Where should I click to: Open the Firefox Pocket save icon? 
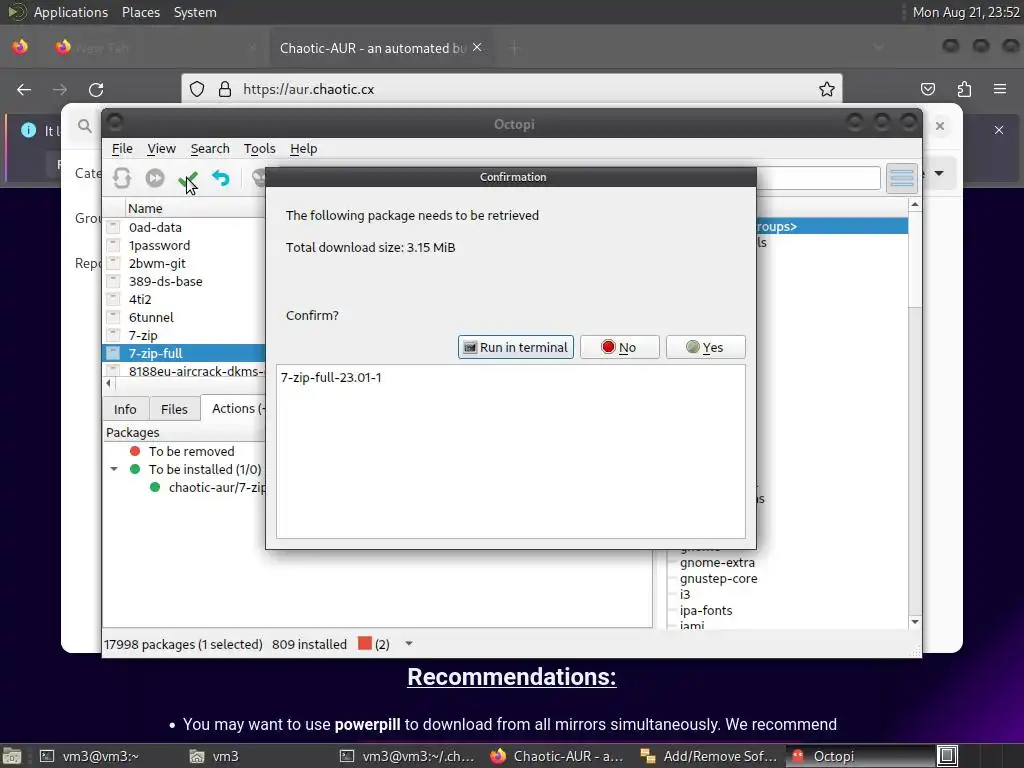(x=928, y=89)
